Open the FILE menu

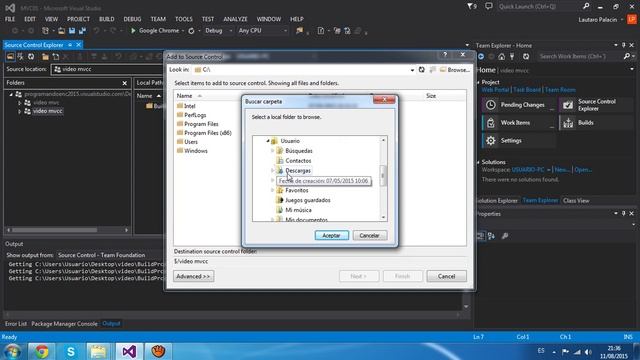tap(10, 19)
